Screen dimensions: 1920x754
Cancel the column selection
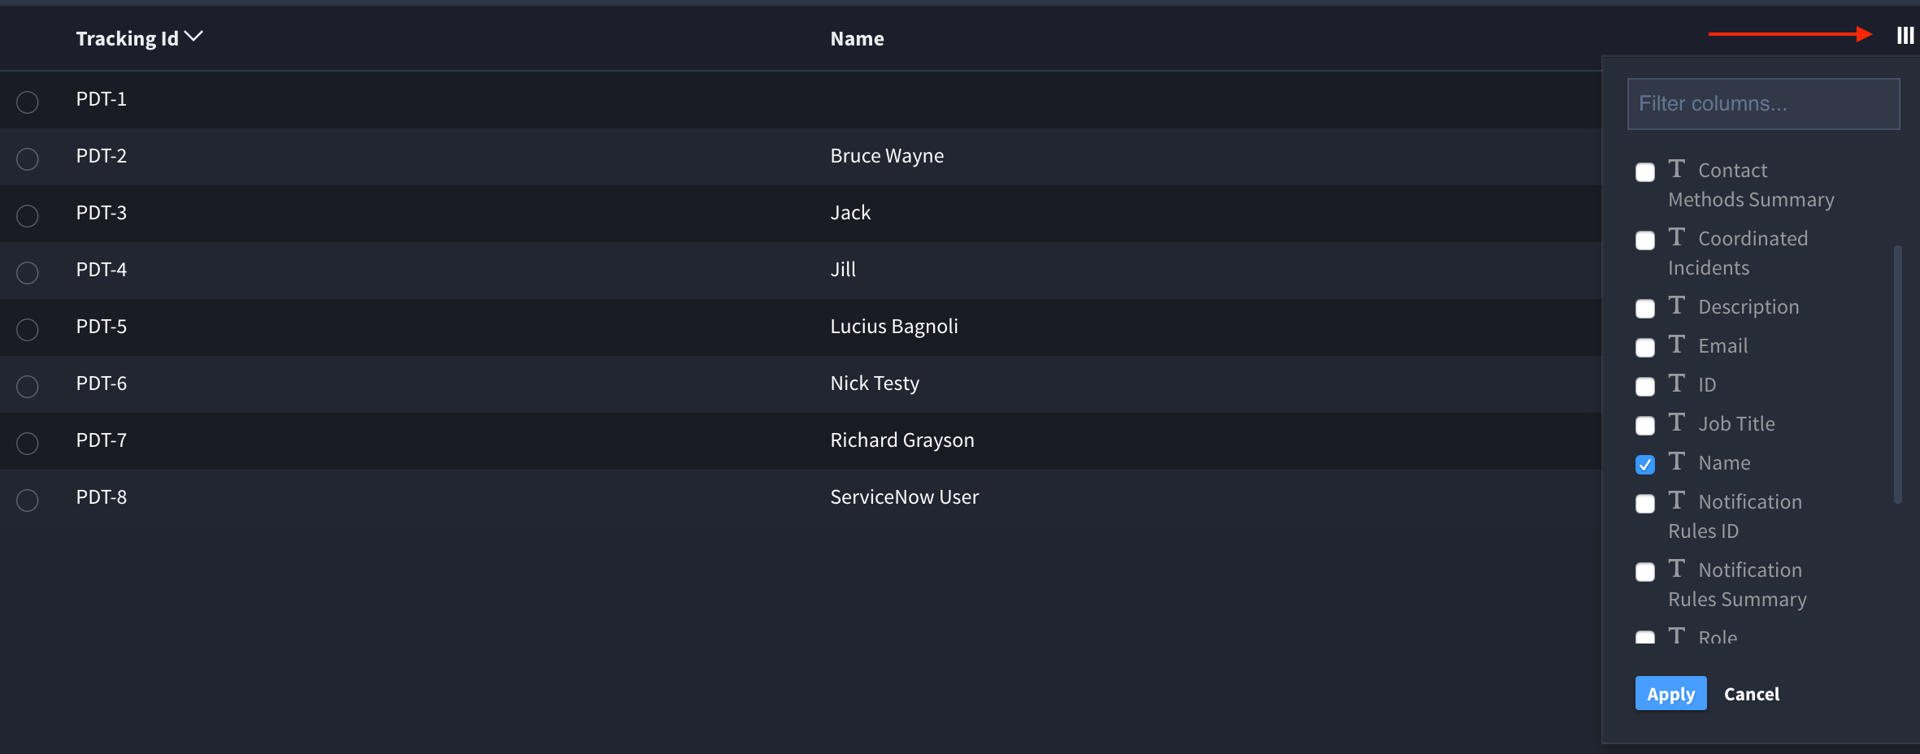(x=1751, y=693)
